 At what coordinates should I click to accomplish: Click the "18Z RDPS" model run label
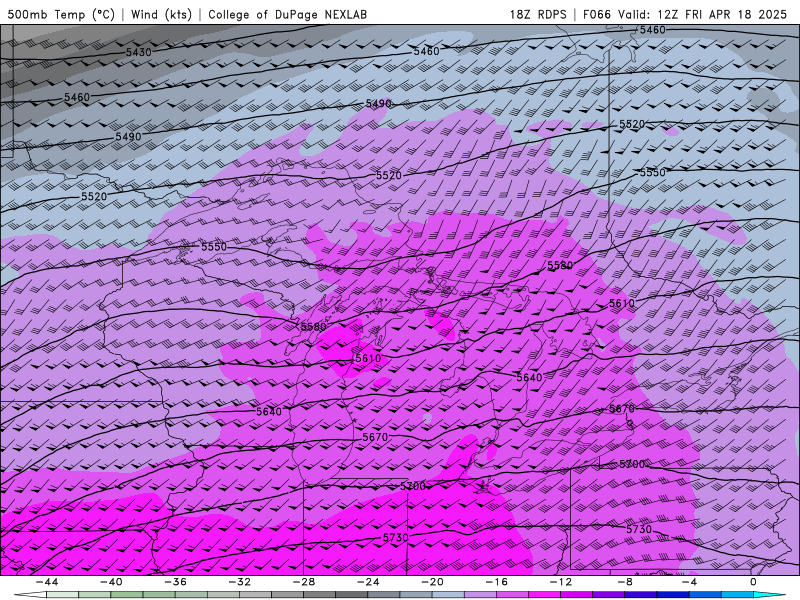538,14
